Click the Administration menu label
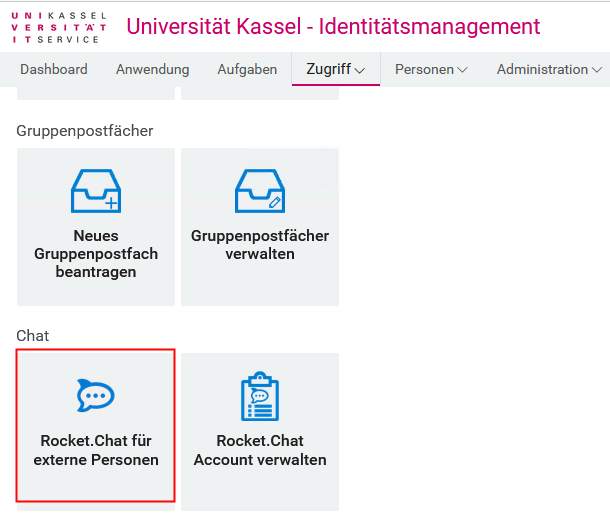This screenshot has width=610, height=526. 542,69
